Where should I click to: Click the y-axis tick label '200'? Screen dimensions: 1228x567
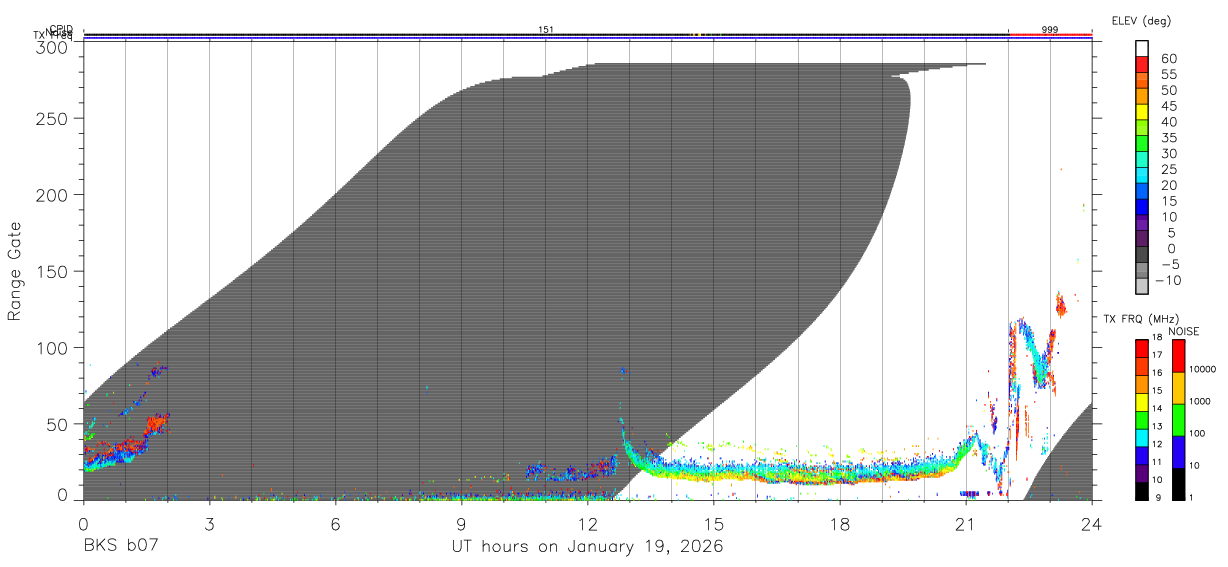pos(51,194)
